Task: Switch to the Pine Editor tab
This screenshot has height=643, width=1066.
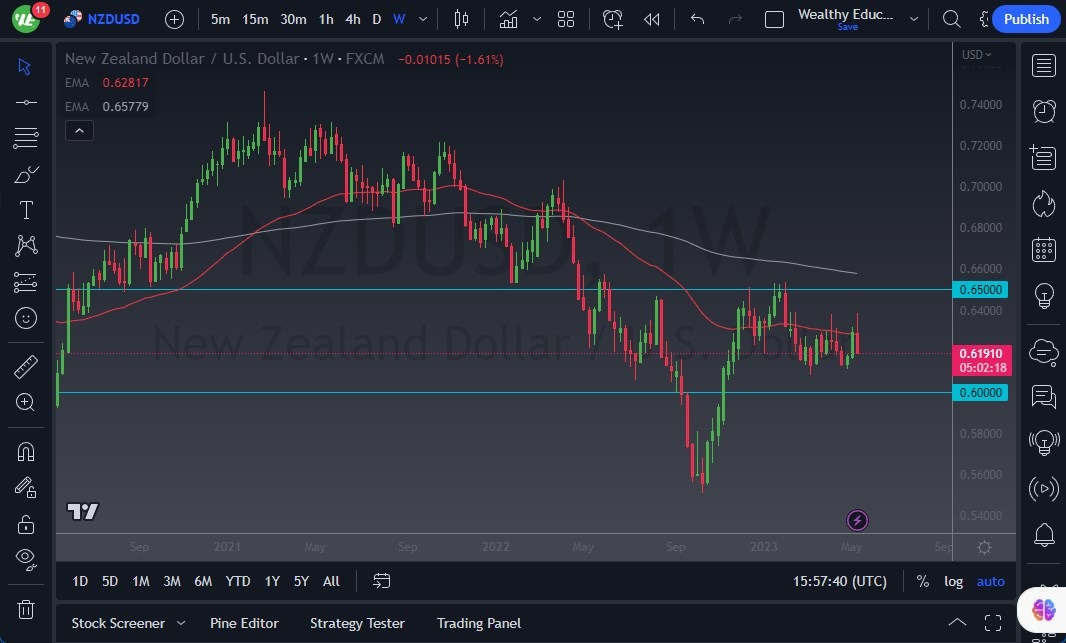Action: coord(244,622)
